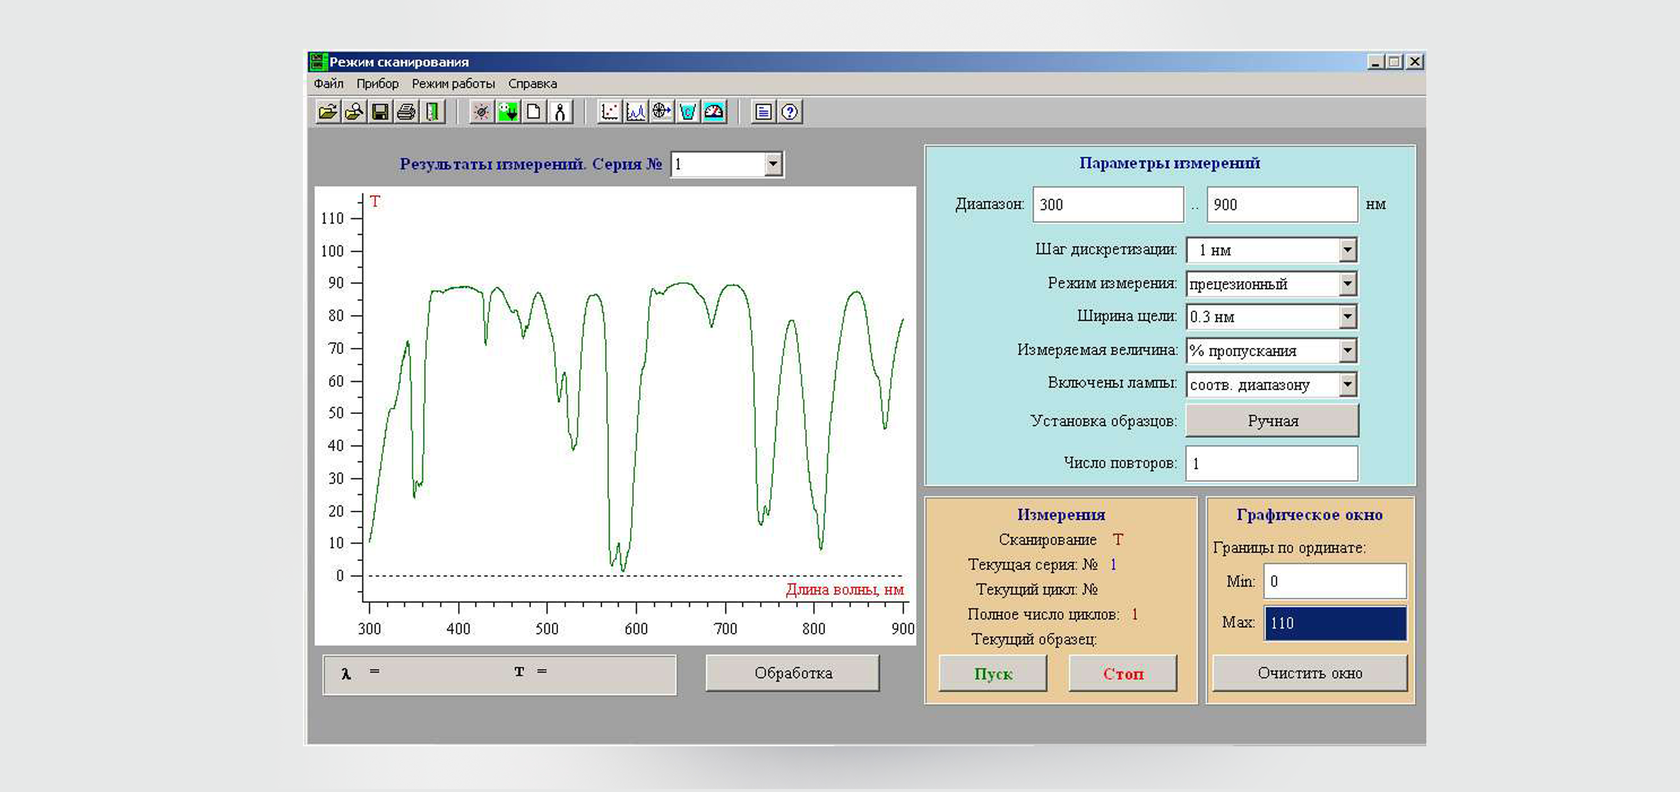Click the spectrum peaks icon
This screenshot has height=792, width=1680.
click(636, 112)
